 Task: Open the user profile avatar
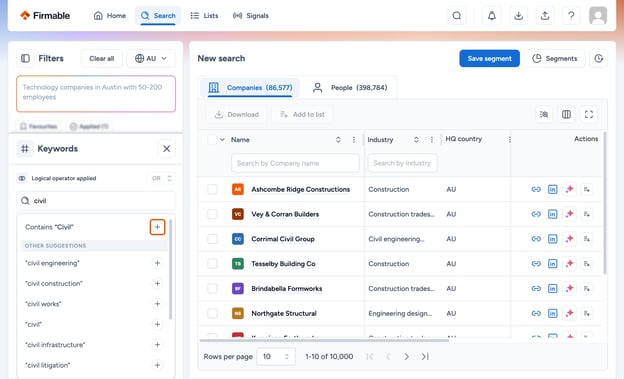pyautogui.click(x=598, y=16)
